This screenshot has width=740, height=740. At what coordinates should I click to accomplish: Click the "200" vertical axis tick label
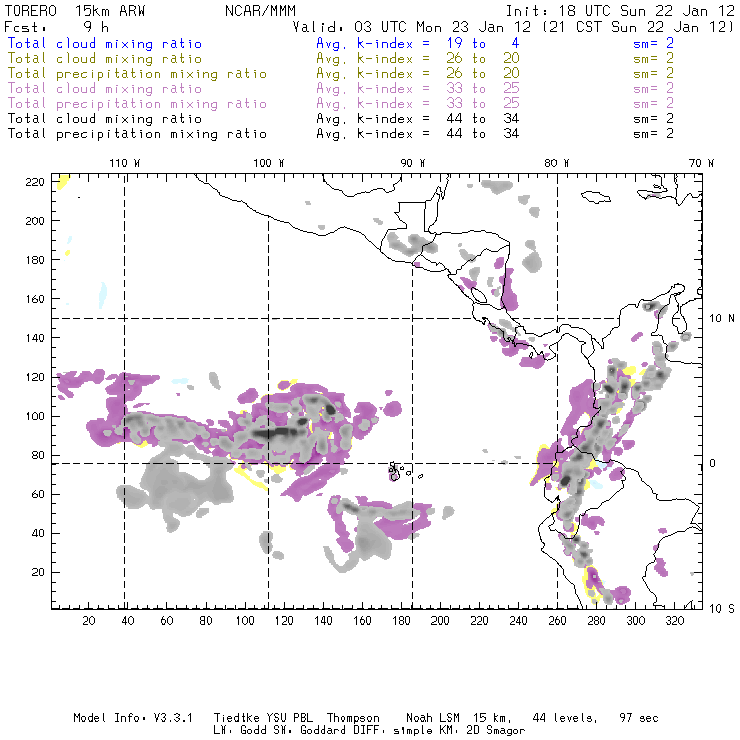pyautogui.click(x=34, y=221)
